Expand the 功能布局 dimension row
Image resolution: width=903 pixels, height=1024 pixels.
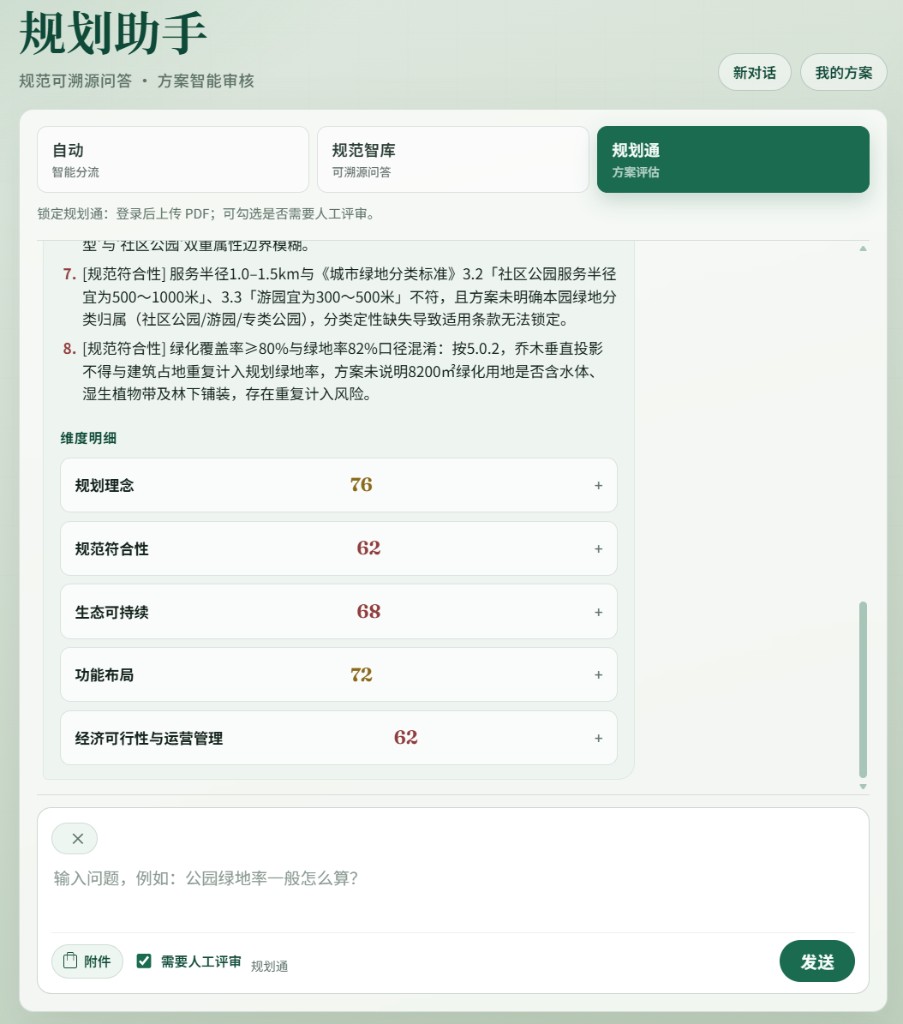click(338, 675)
